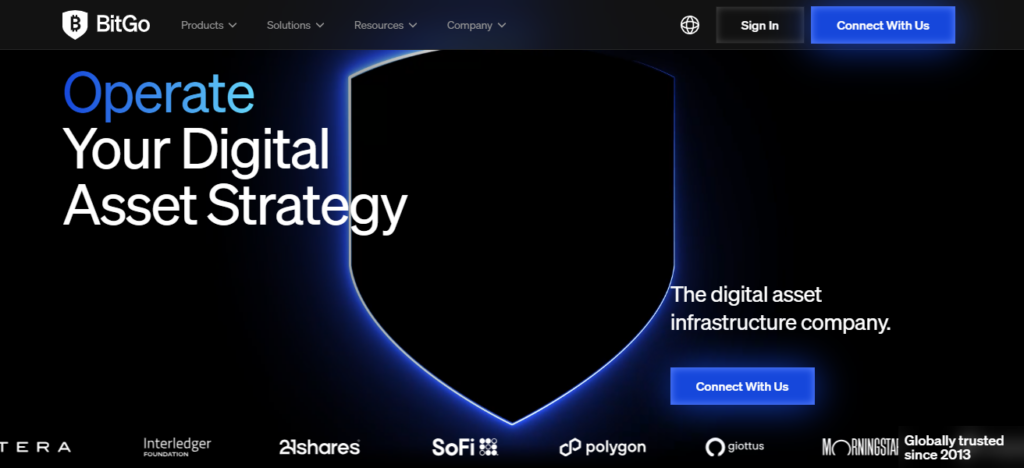Viewport: 1024px width, 468px height.
Task: Click the Interledger Foundation logo
Action: tap(178, 447)
